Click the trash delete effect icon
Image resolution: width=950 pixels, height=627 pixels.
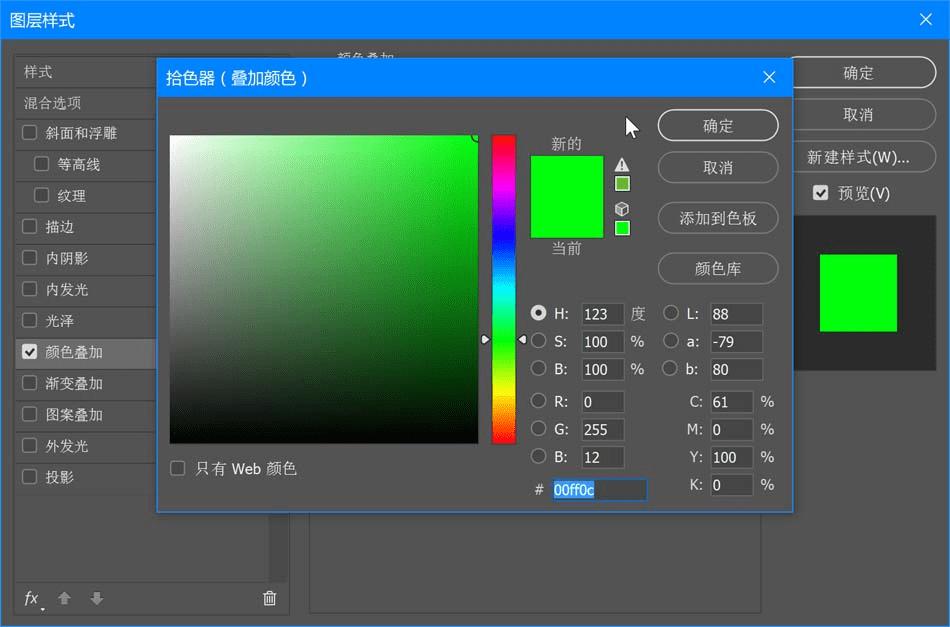270,599
